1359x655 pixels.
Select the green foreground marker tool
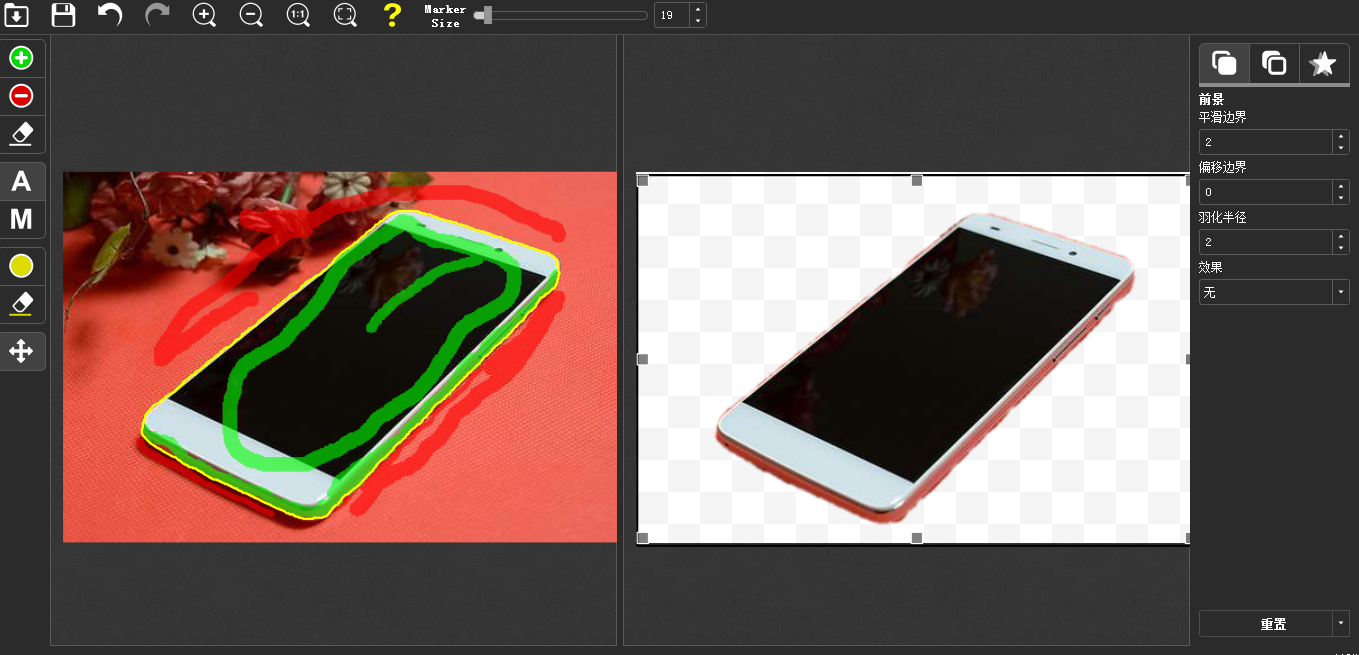pyautogui.click(x=21, y=58)
